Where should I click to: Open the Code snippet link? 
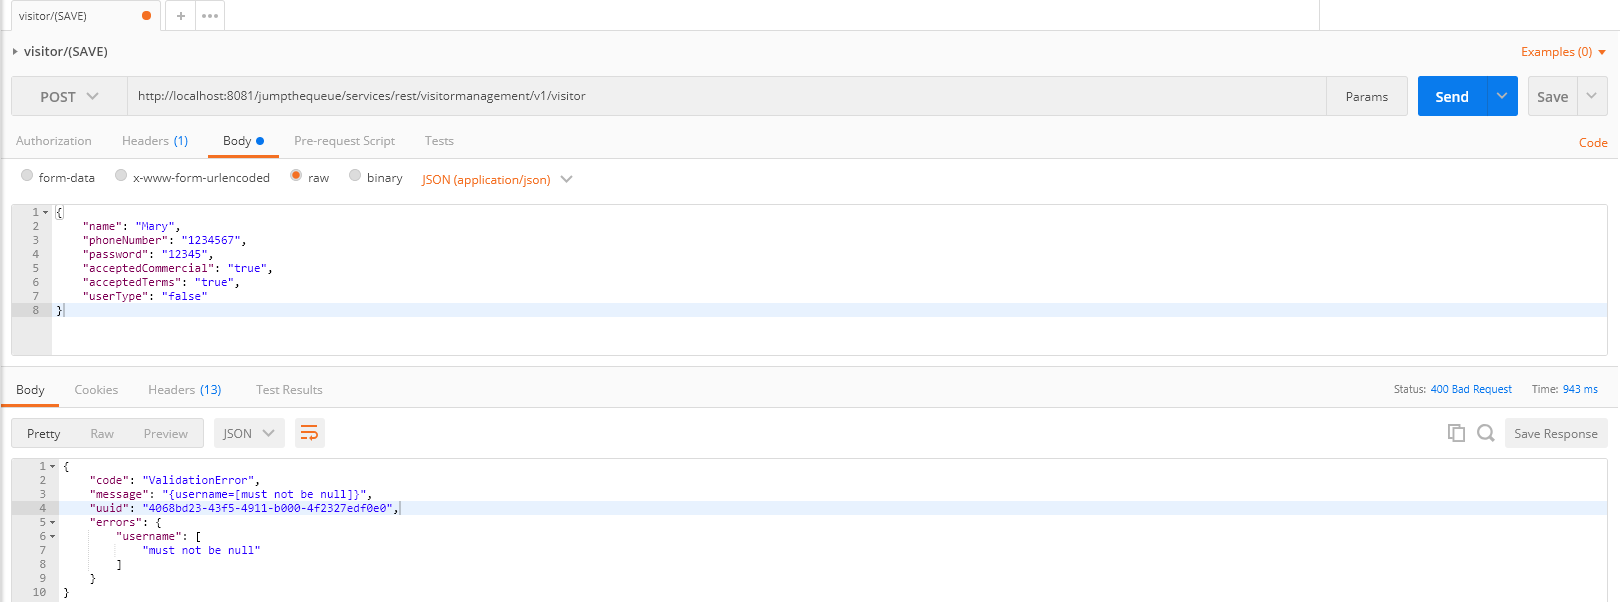coord(1593,143)
